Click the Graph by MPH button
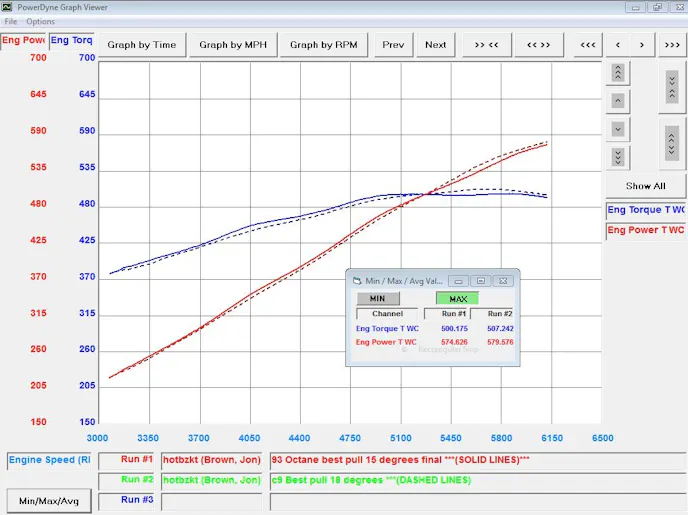Screen dimensions: 688x515 [x=233, y=45]
